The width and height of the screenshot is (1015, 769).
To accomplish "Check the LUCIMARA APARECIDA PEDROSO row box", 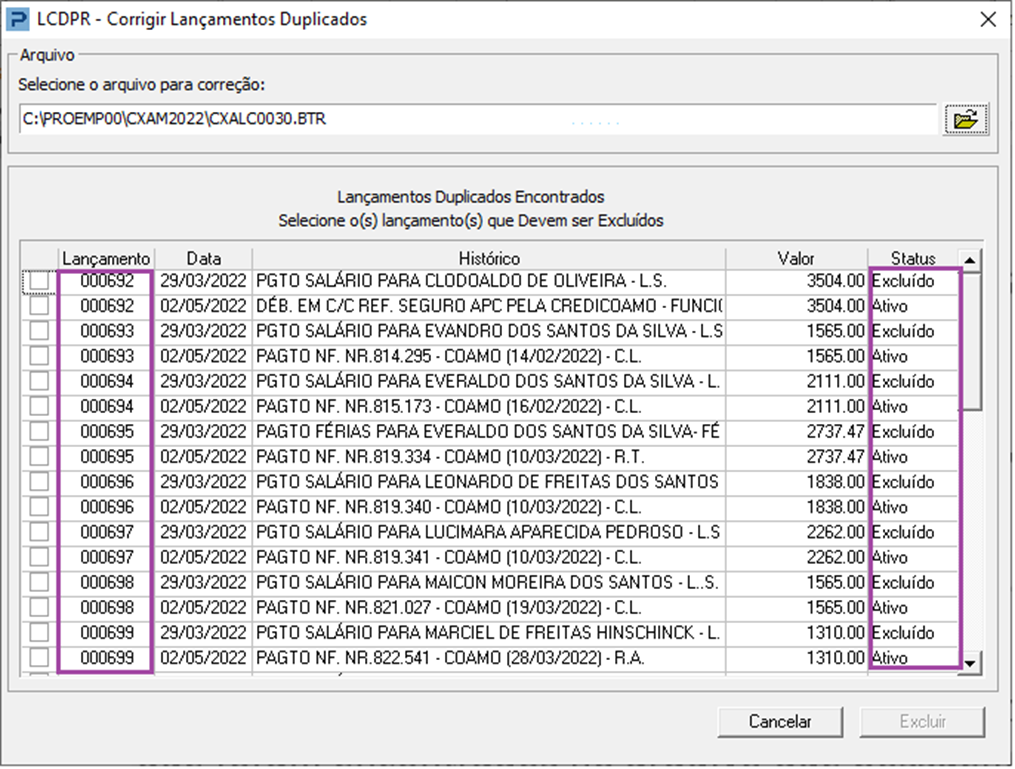I will click(39, 532).
